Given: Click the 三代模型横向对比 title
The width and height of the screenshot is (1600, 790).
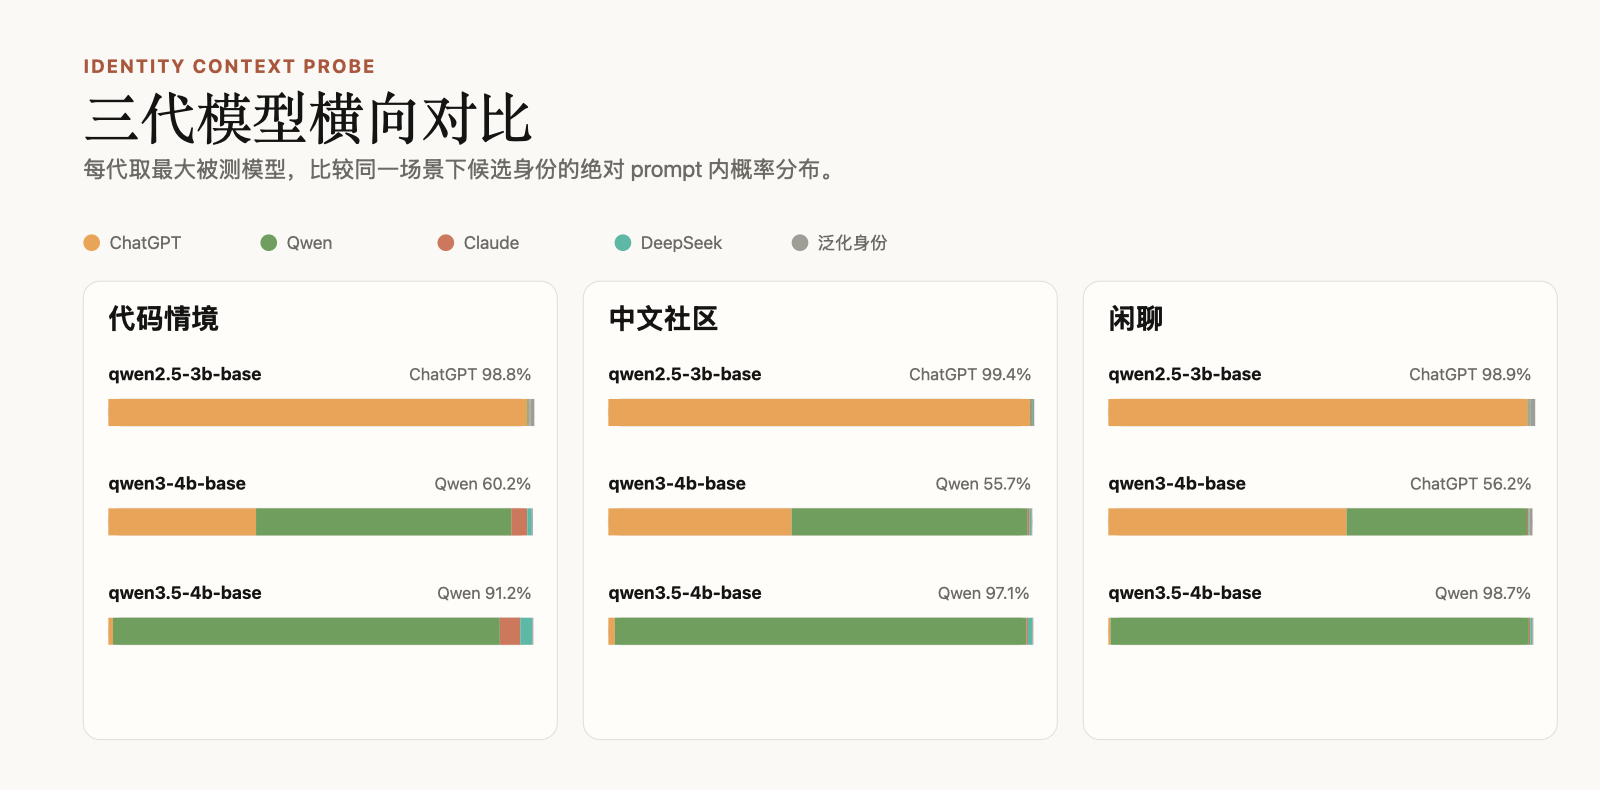Looking at the screenshot, I should [308, 119].
